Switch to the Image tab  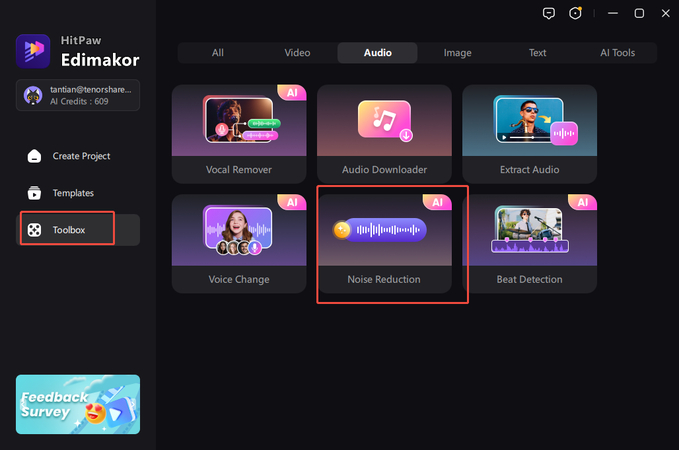457,53
